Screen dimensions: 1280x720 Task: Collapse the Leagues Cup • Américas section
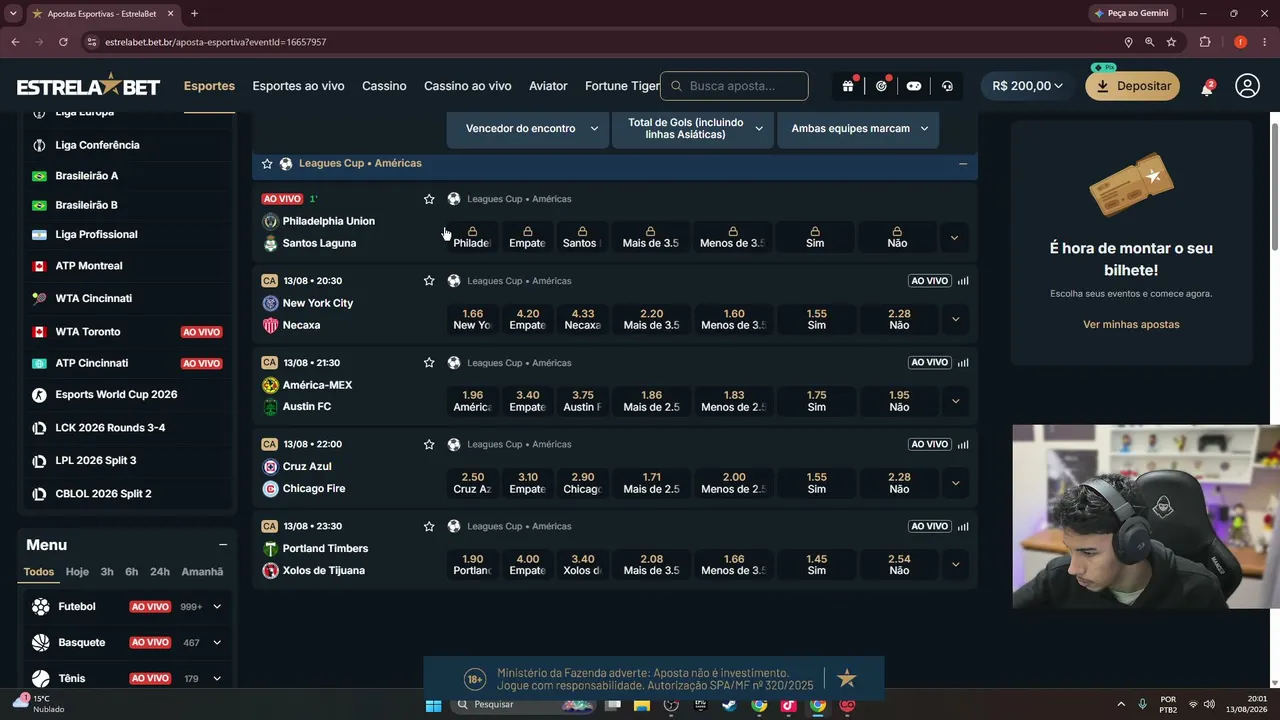pyautogui.click(x=963, y=164)
